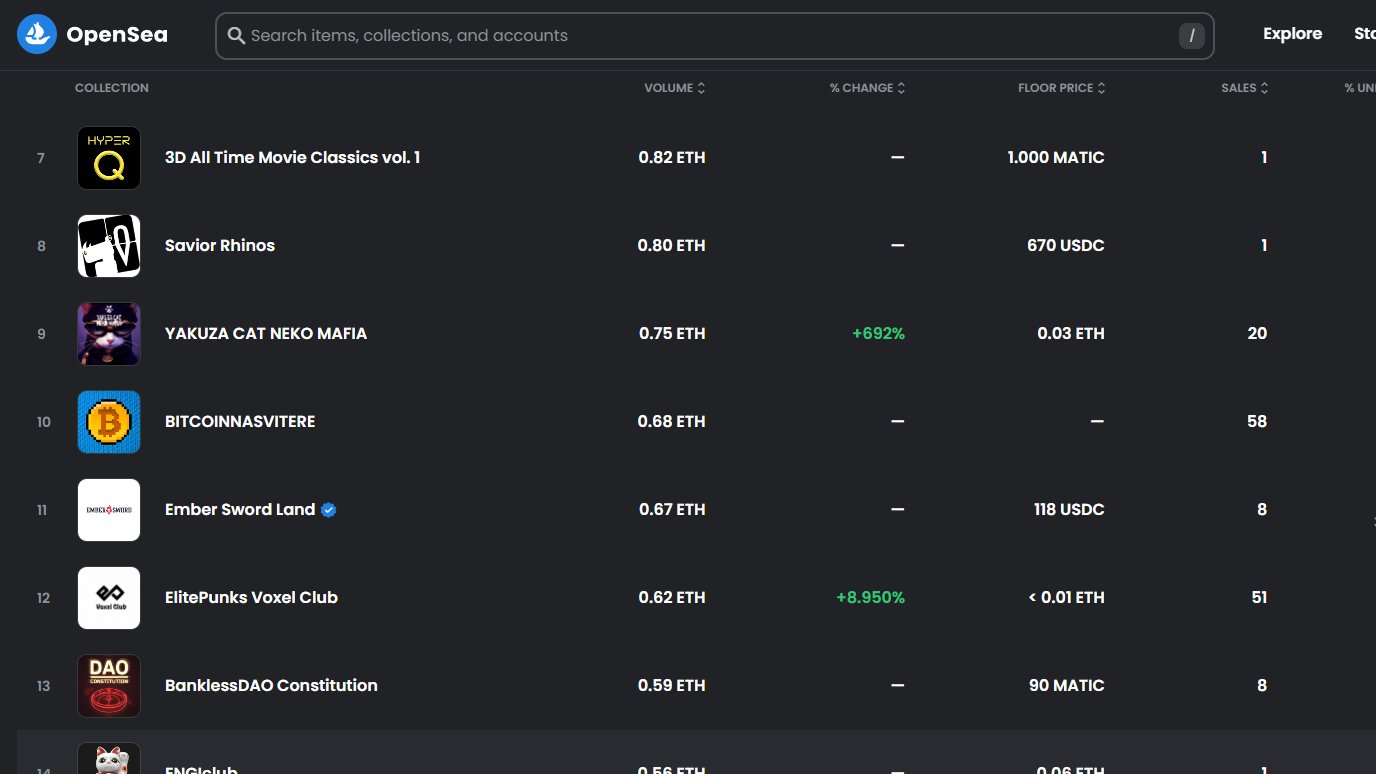Click the 0.62 ETH volume value

point(672,598)
